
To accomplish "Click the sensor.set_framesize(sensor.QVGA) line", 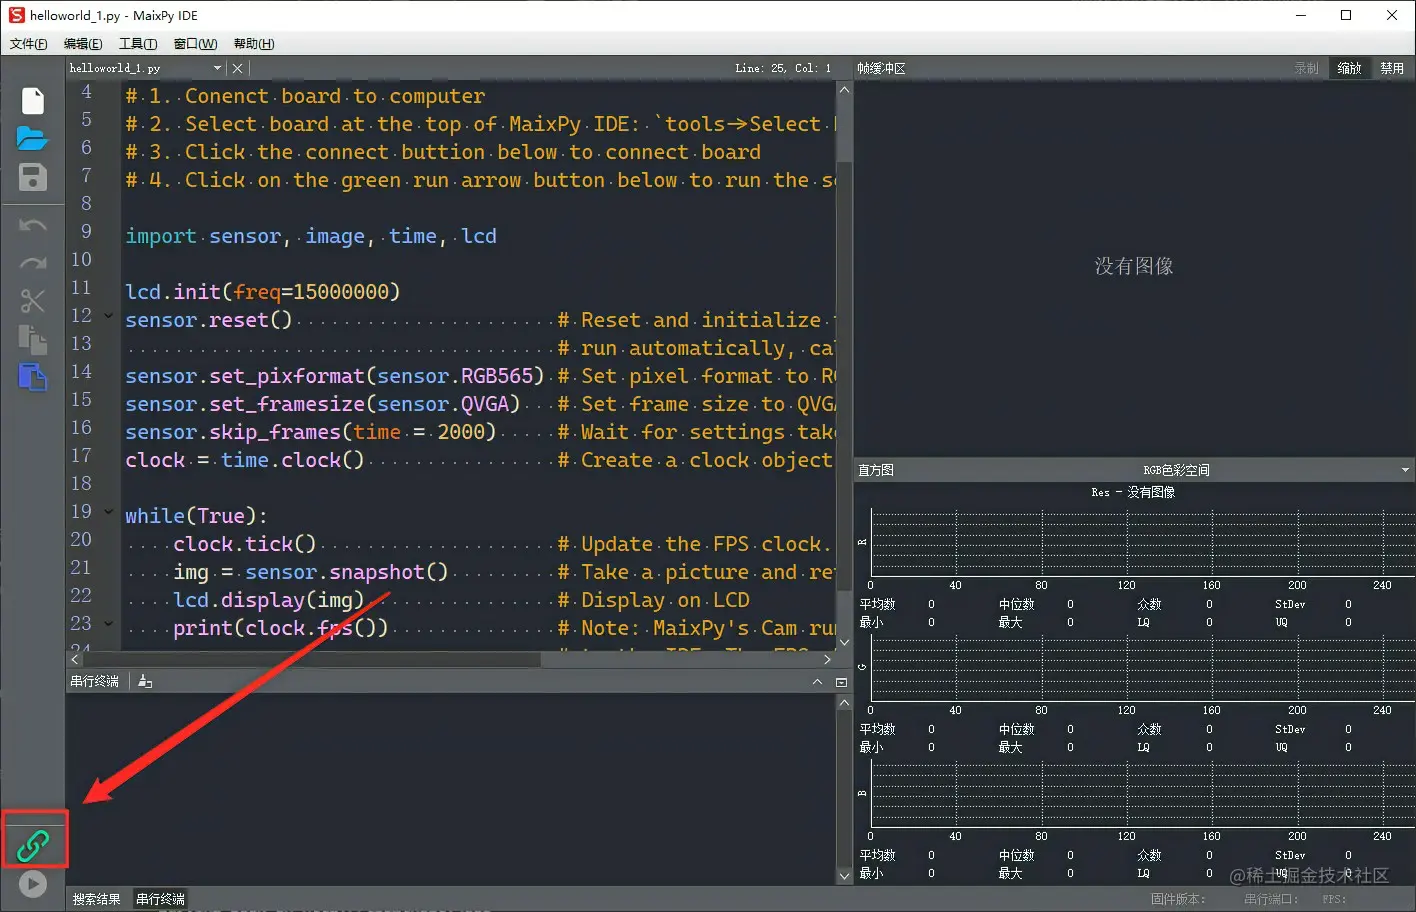I will (x=323, y=404).
